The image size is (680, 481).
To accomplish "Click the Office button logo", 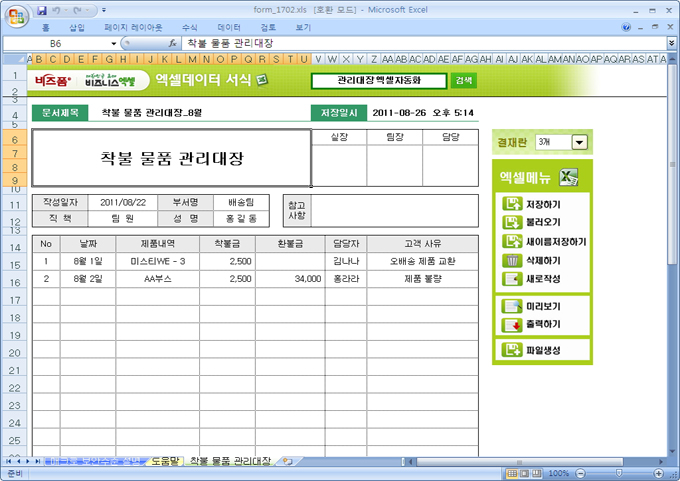I will 16,16.
